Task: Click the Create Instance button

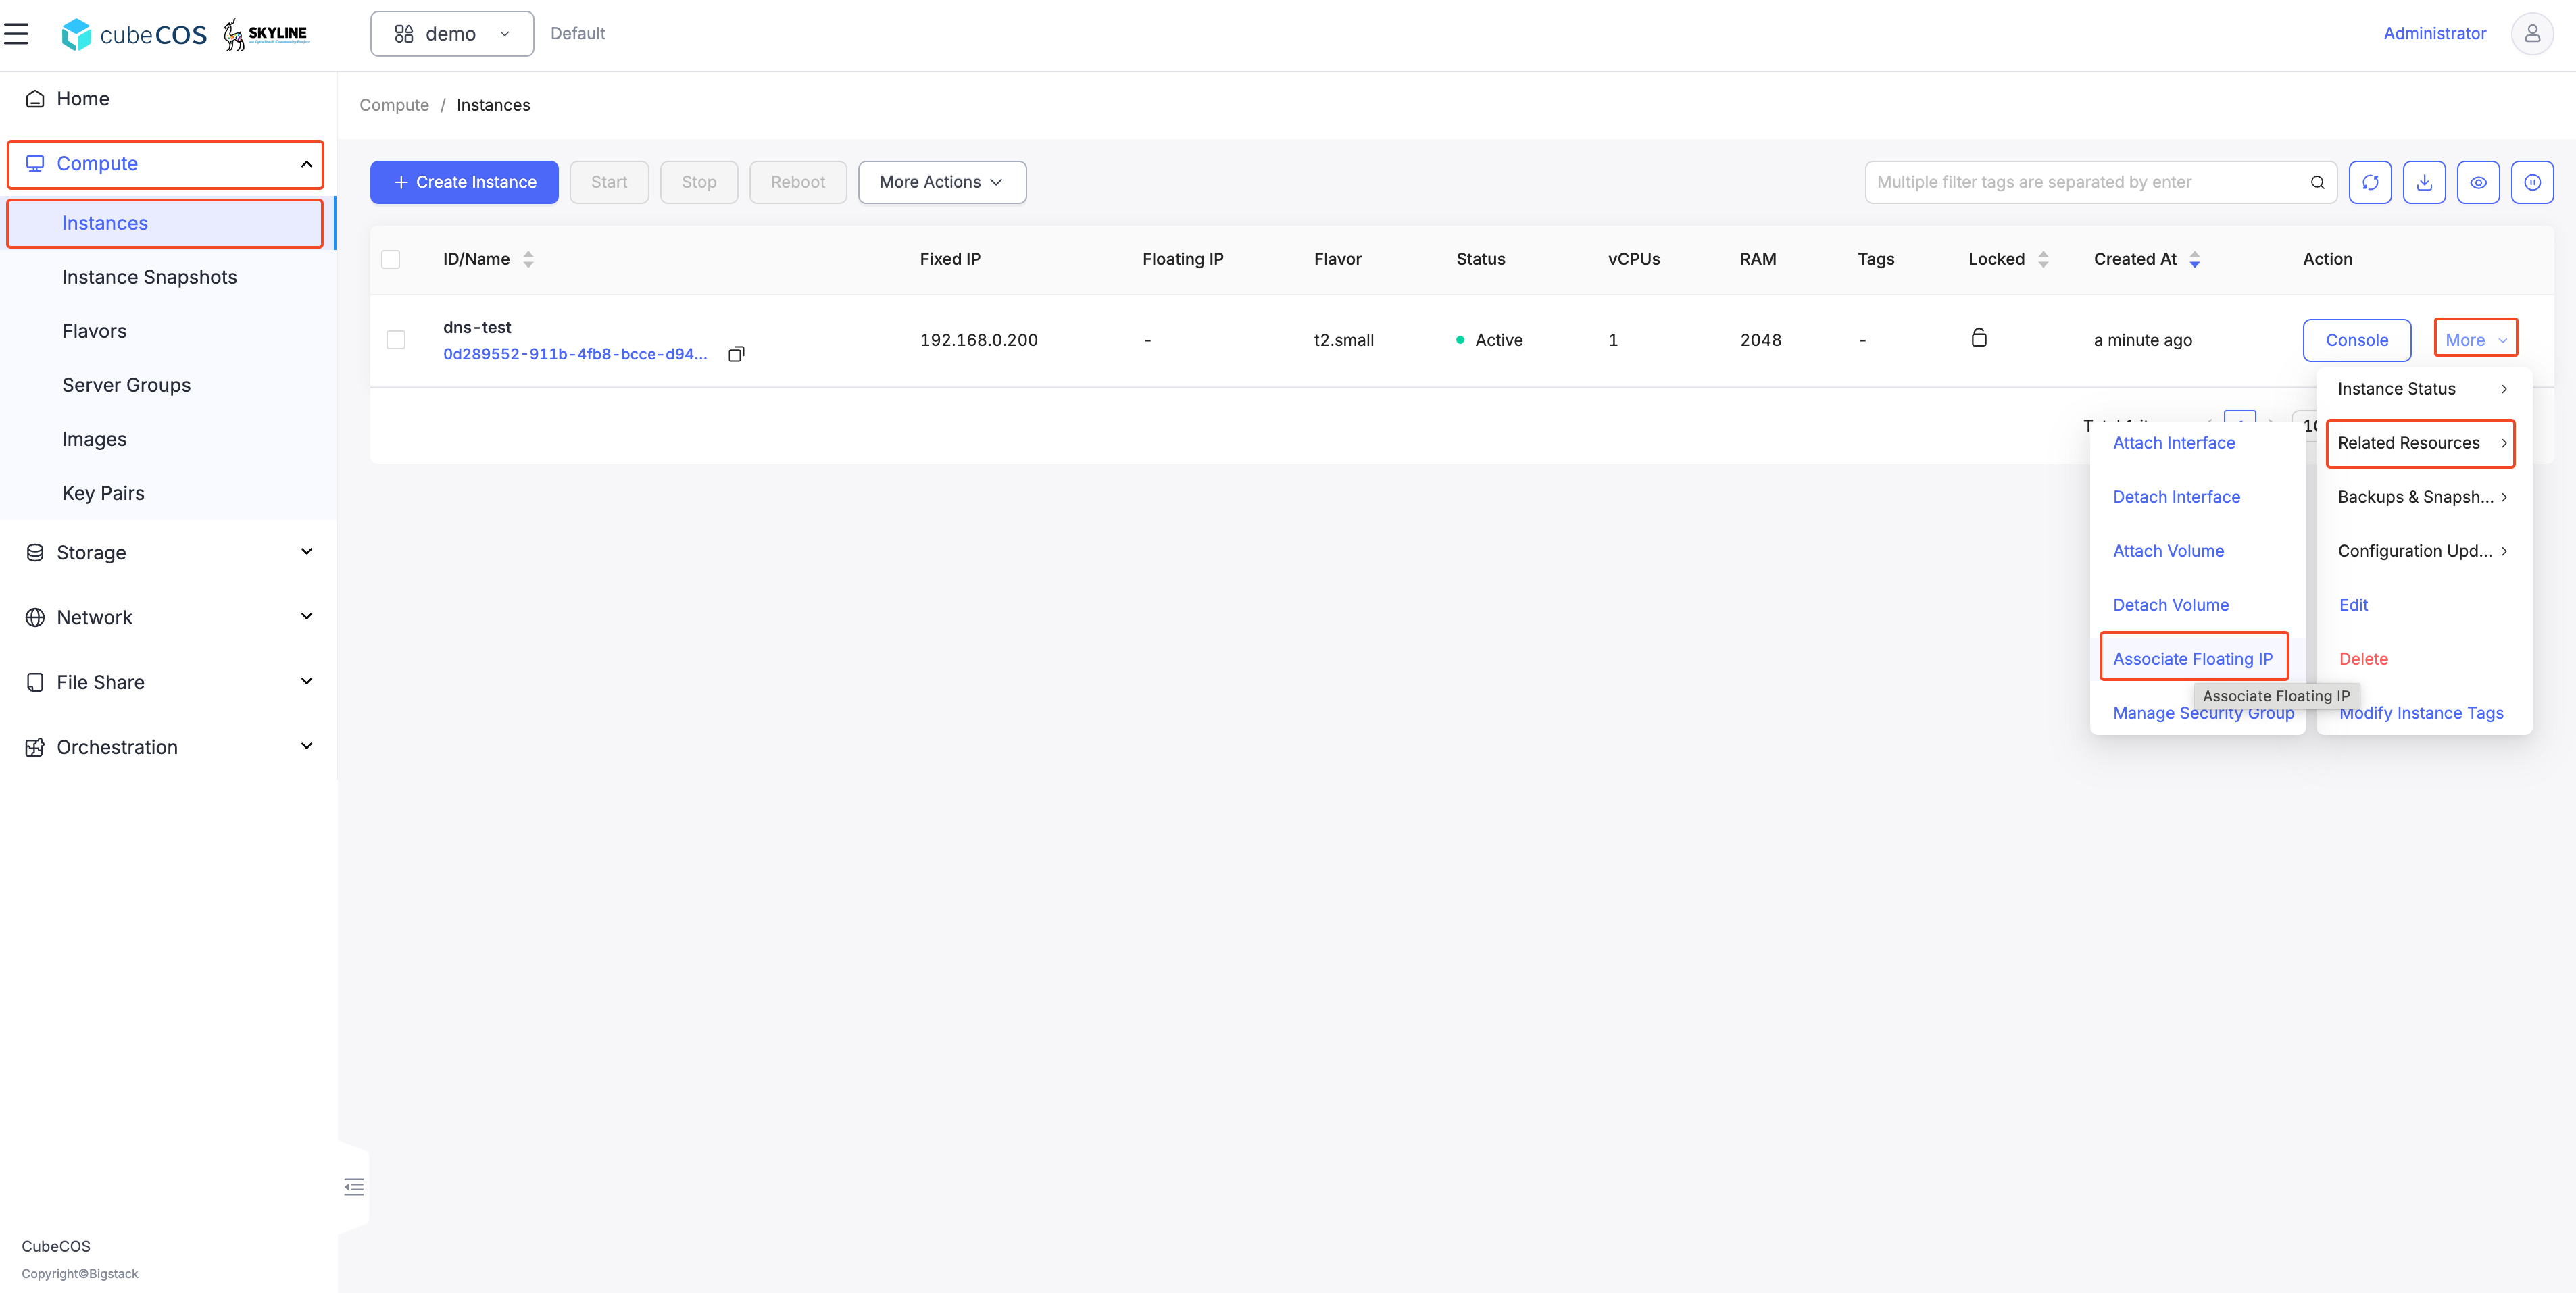Action: coord(464,182)
